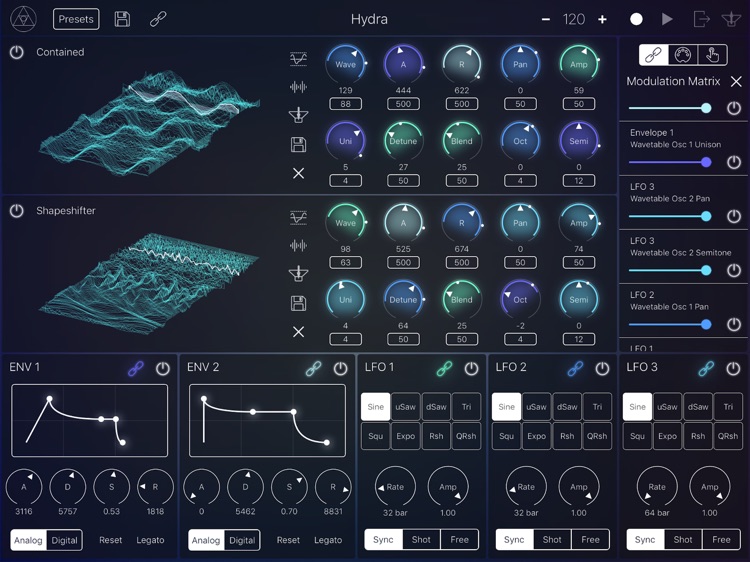This screenshot has height=562, width=750.
Task: Click the triangular Hydra logo icon
Action: 23,19
